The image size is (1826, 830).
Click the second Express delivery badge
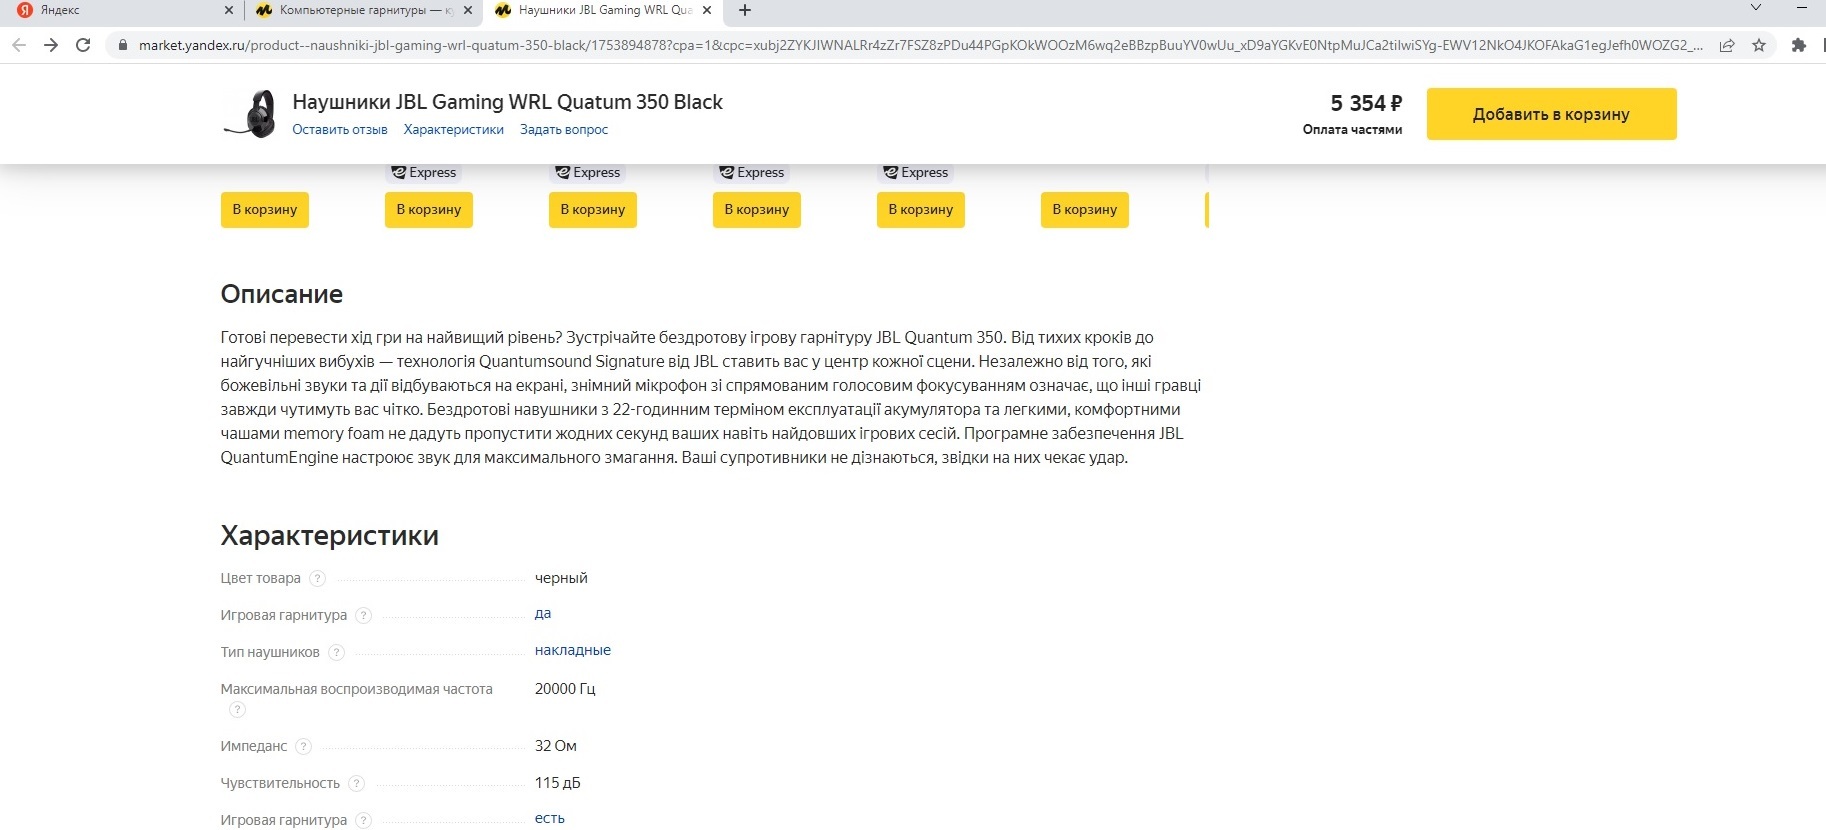tap(588, 172)
